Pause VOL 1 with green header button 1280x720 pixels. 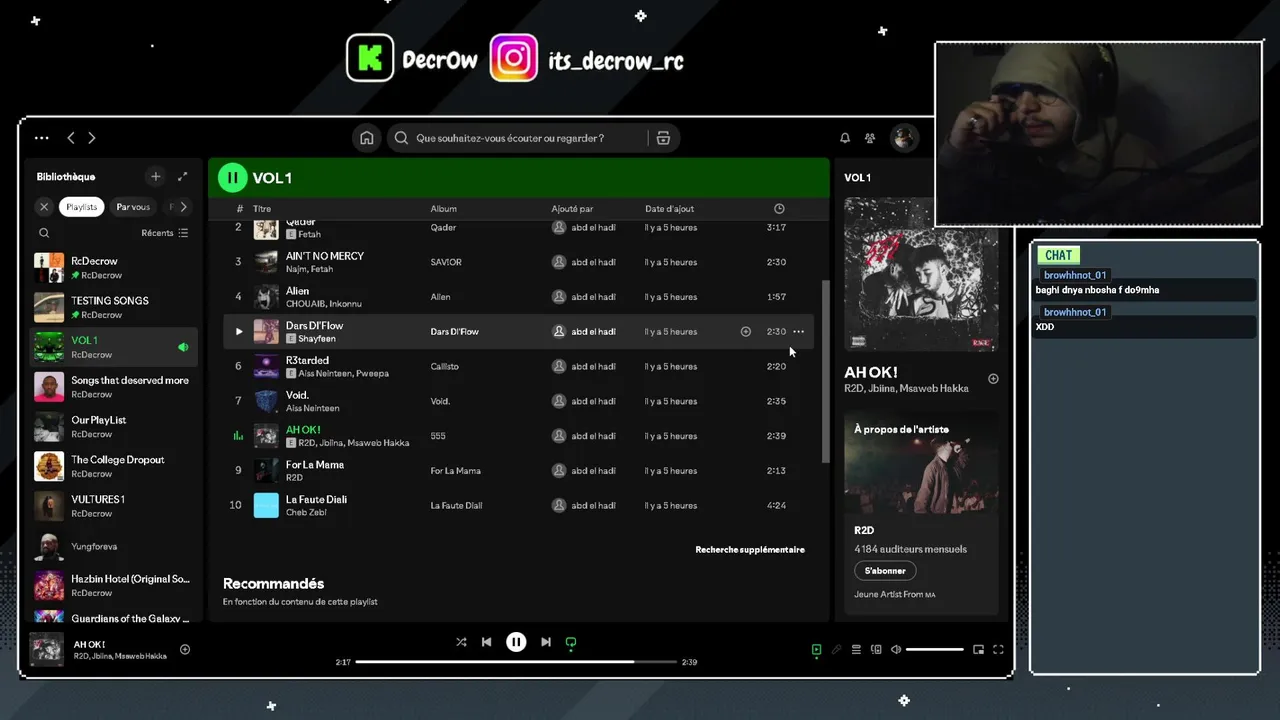232,178
